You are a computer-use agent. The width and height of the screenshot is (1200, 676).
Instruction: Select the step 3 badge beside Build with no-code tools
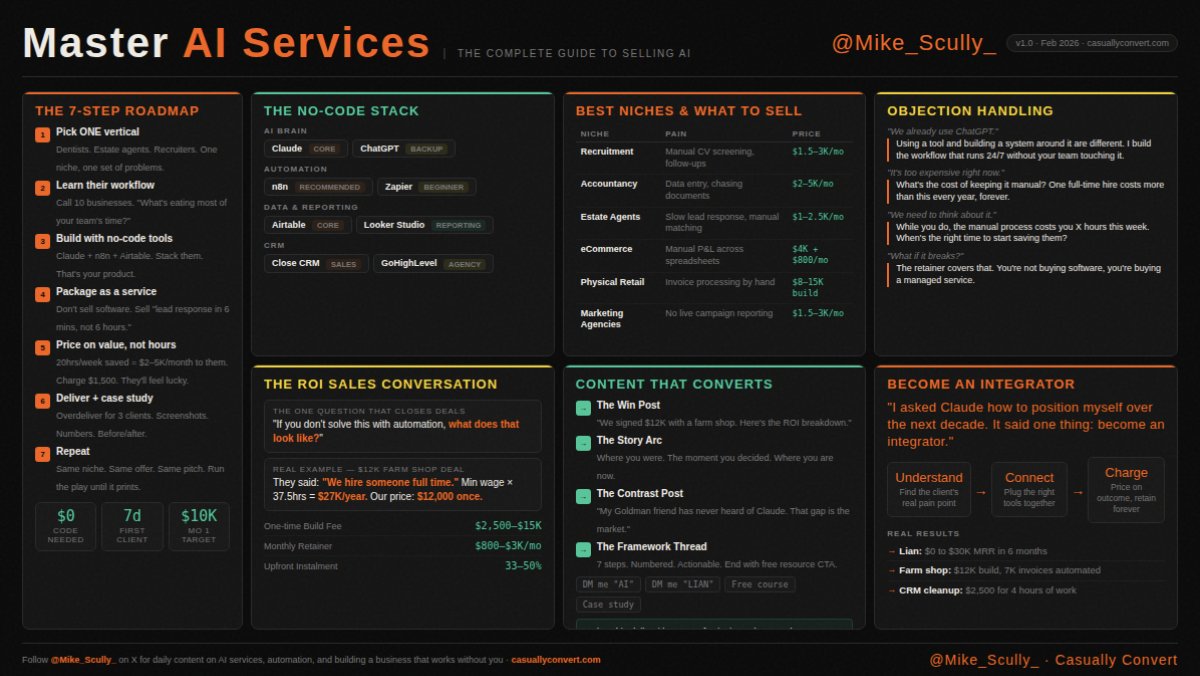tap(42, 241)
